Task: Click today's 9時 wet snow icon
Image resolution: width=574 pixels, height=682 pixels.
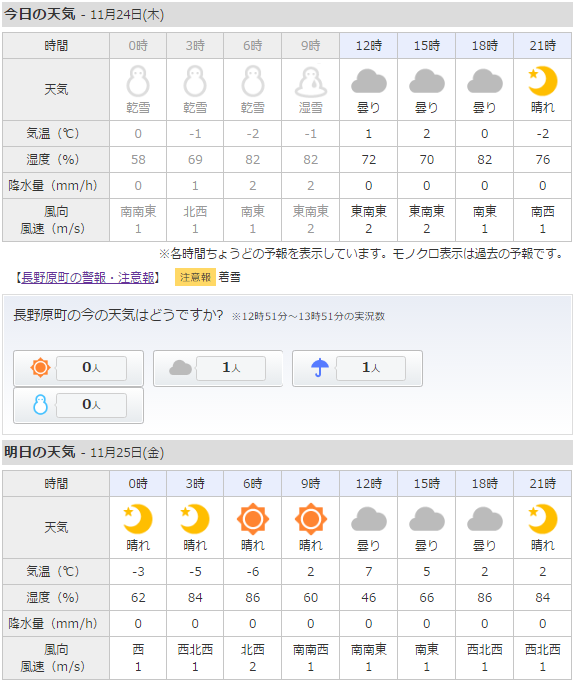Action: [310, 81]
